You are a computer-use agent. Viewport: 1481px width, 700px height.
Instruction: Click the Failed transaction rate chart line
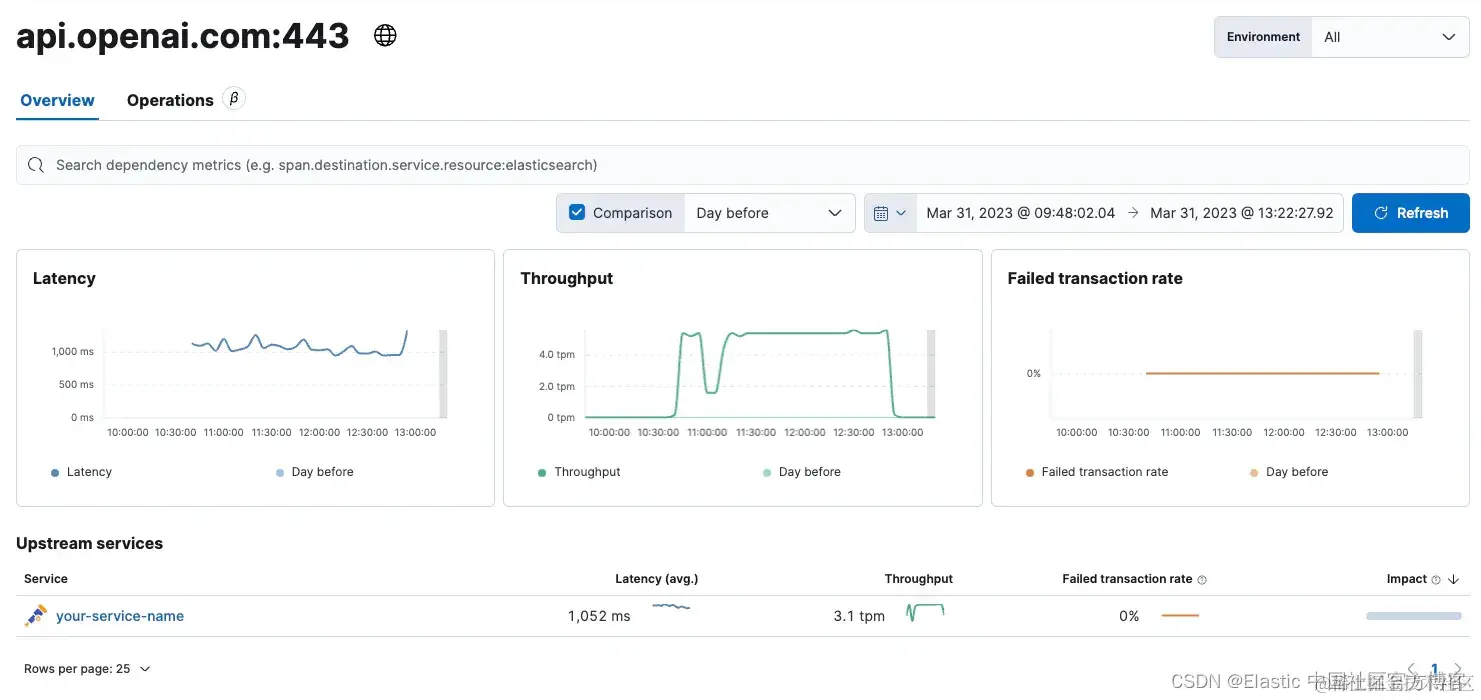point(1262,373)
